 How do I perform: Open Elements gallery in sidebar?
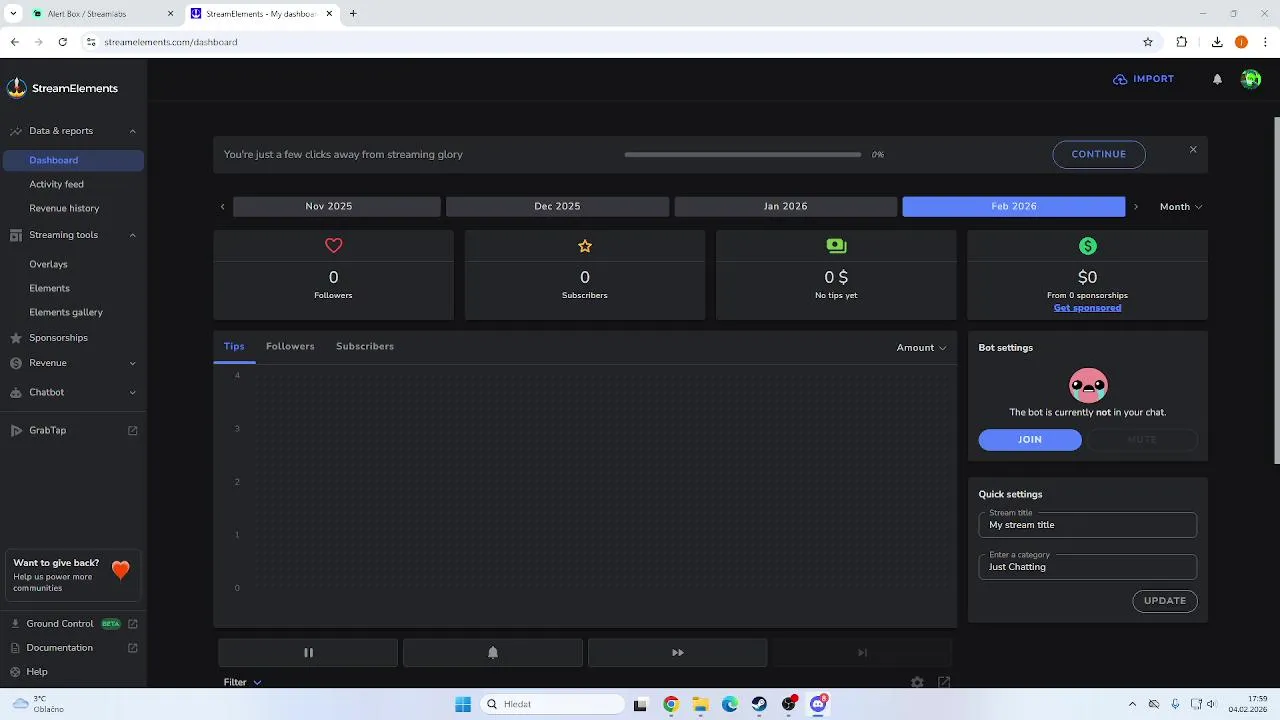pyautogui.click(x=66, y=312)
